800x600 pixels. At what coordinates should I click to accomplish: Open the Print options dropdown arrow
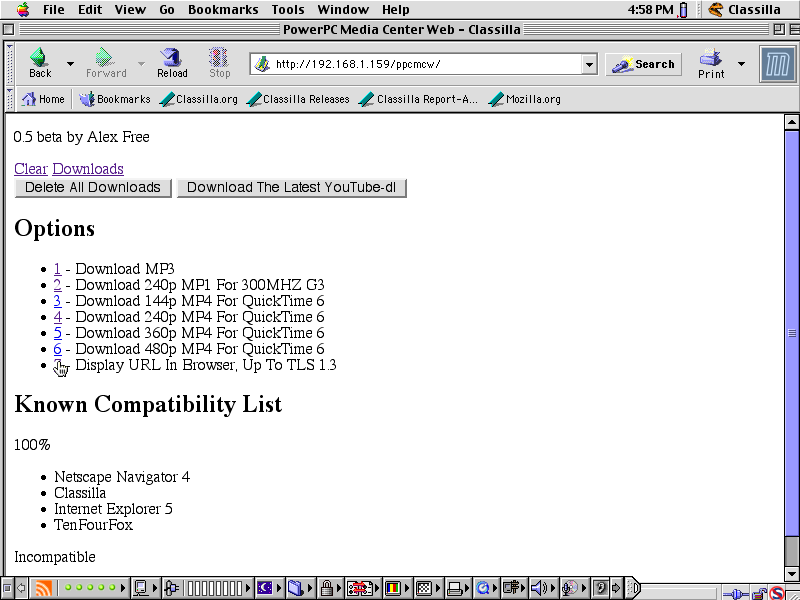(x=741, y=64)
